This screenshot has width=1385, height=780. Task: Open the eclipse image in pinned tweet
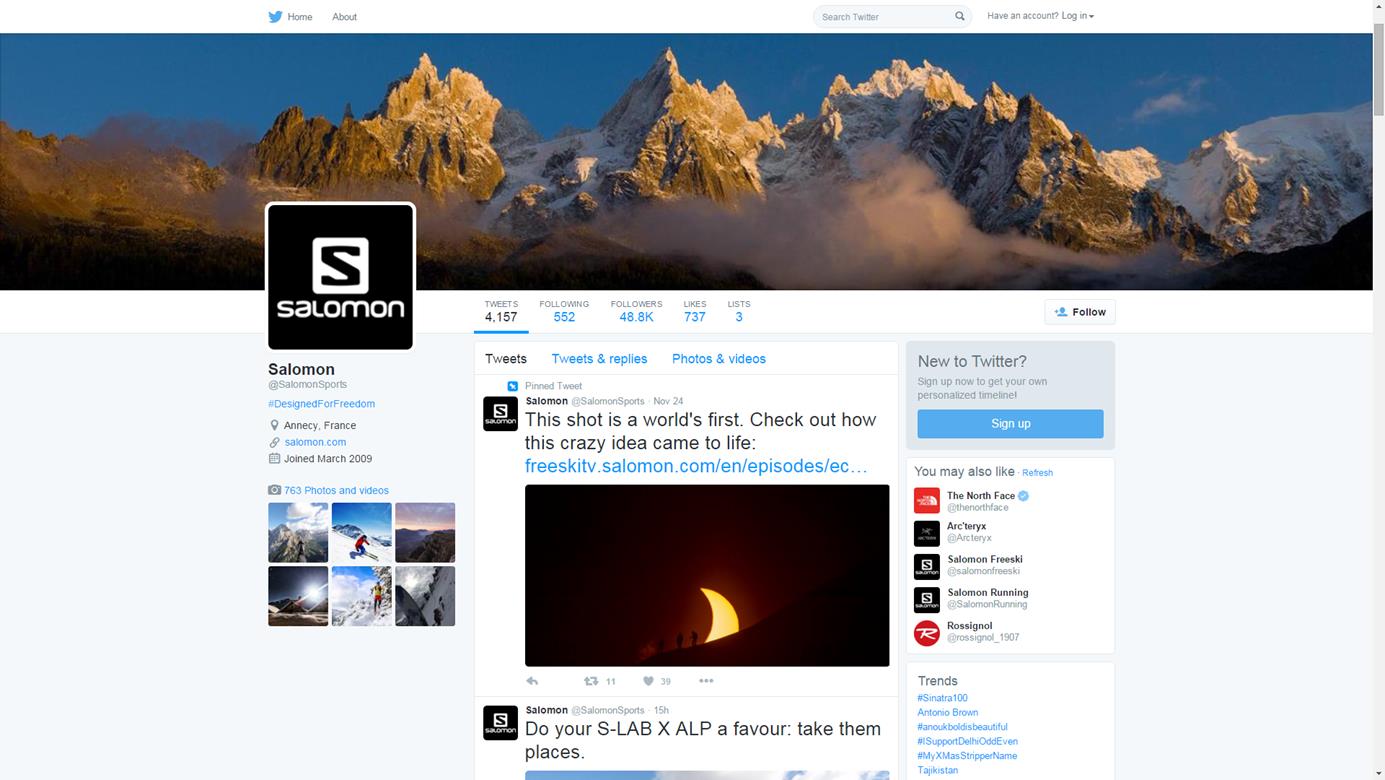(x=707, y=576)
